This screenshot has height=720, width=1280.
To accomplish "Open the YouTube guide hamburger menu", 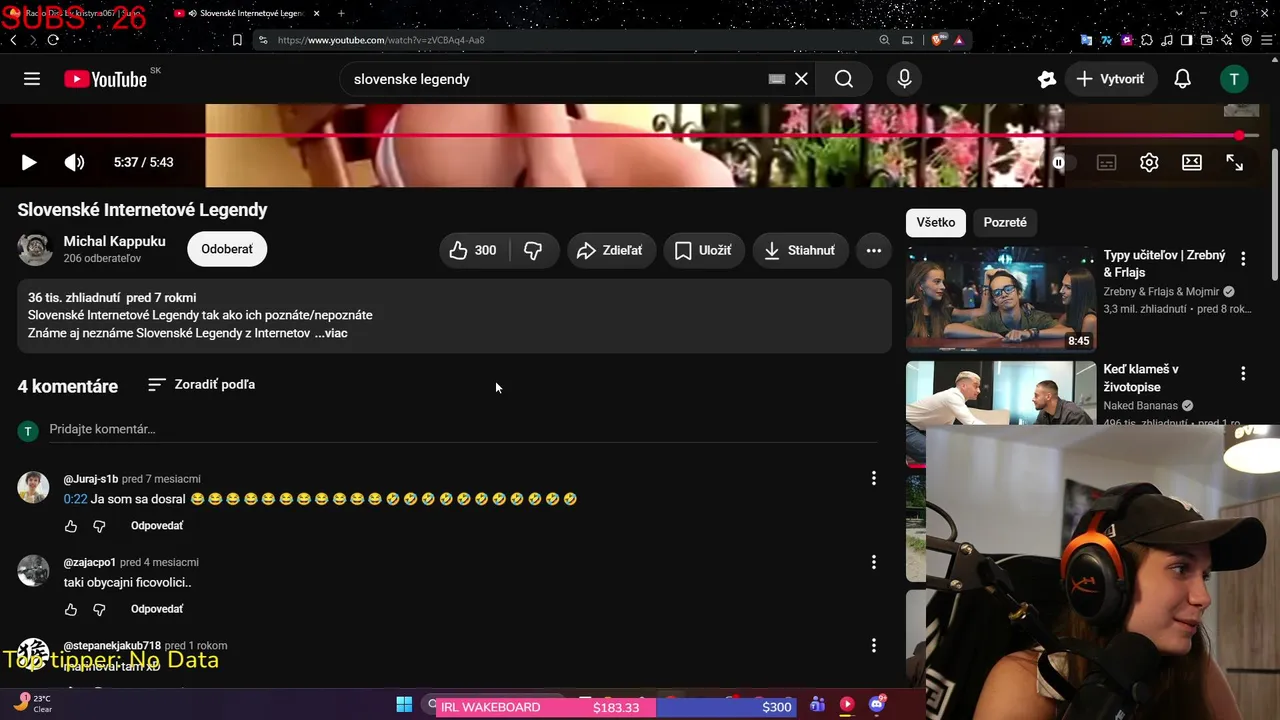I will click(x=32, y=79).
